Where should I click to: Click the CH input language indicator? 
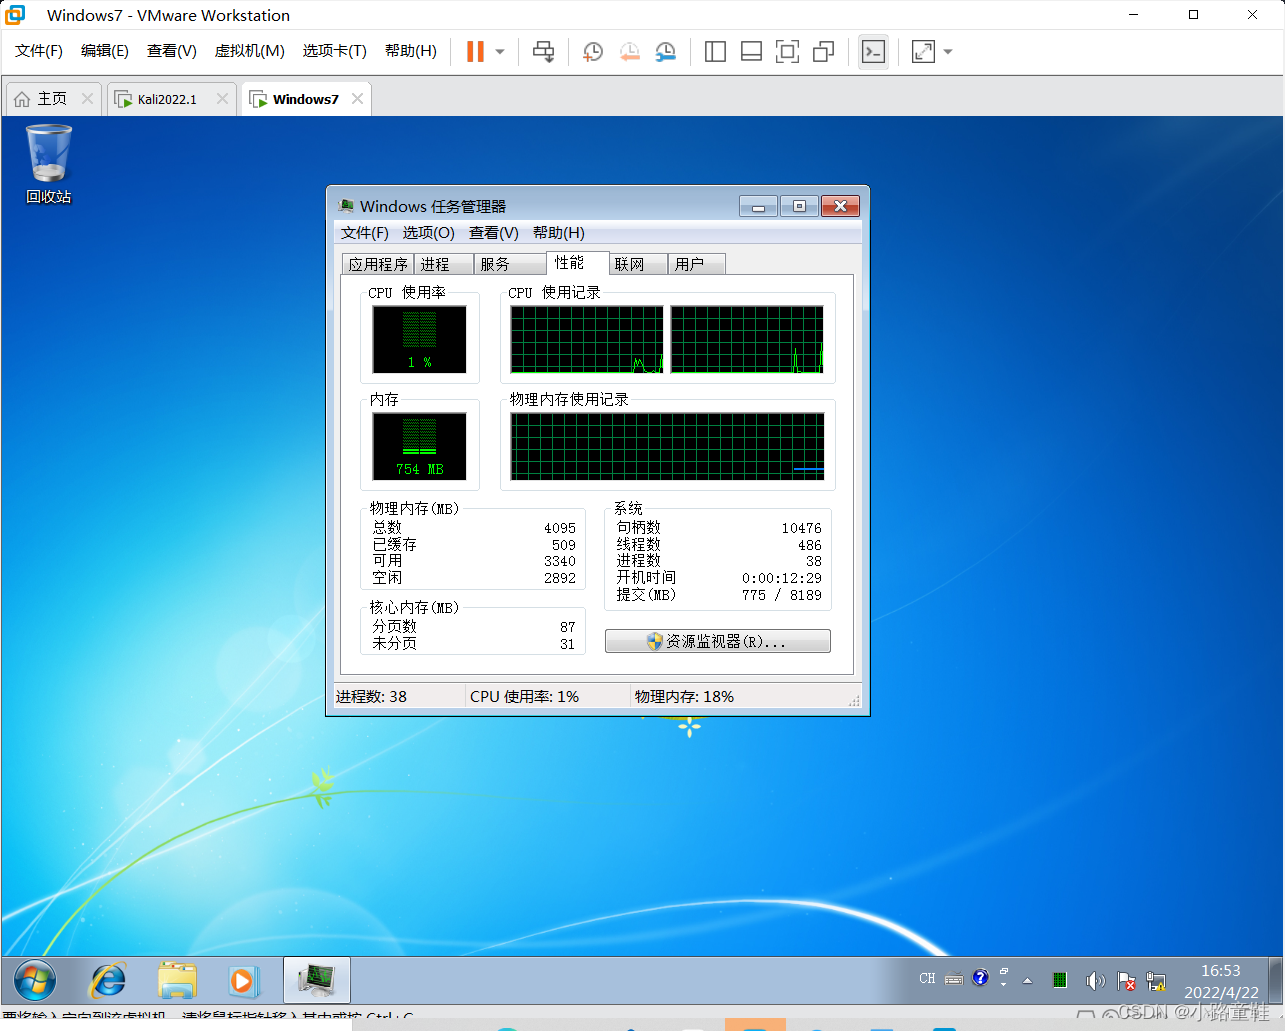tap(927, 979)
